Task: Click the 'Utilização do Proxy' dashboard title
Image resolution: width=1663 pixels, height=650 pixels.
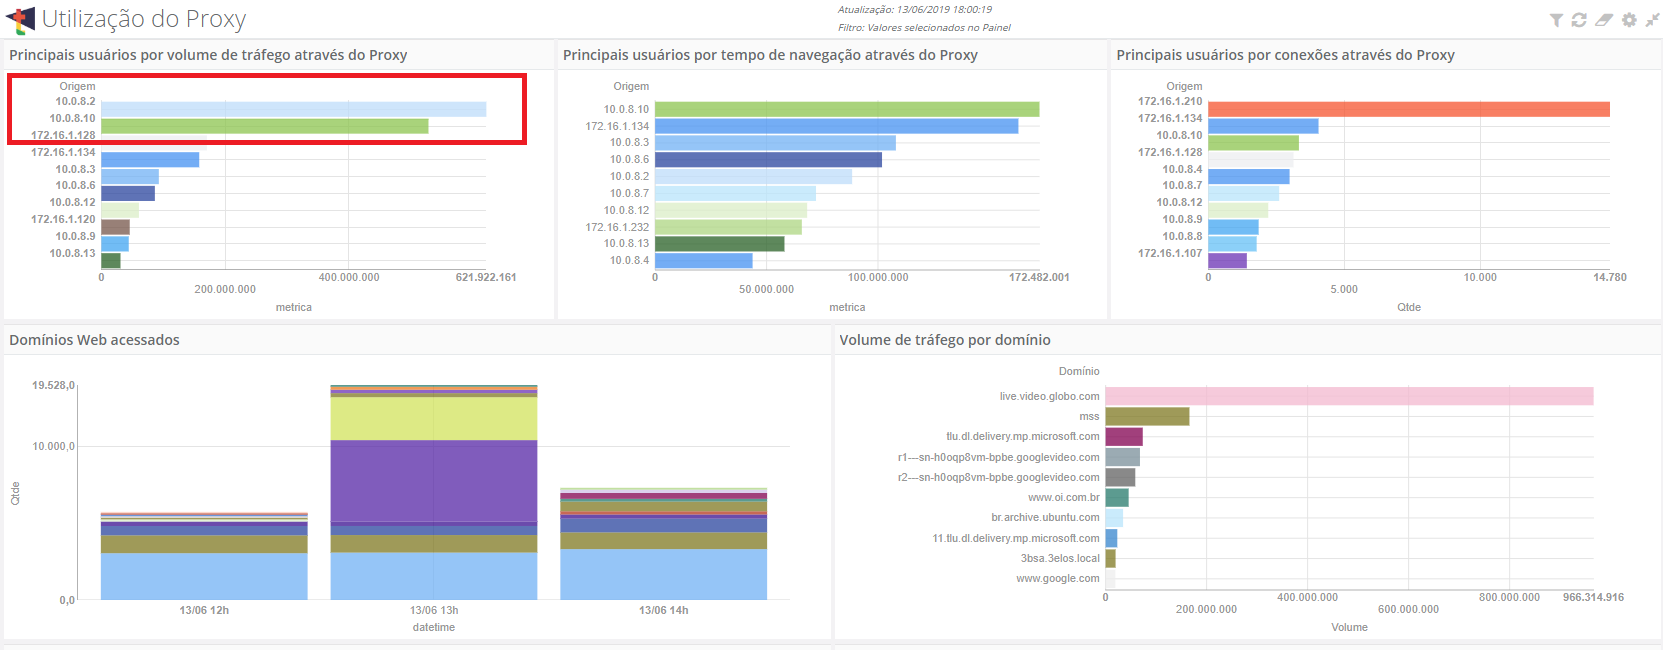Action: 143,19
